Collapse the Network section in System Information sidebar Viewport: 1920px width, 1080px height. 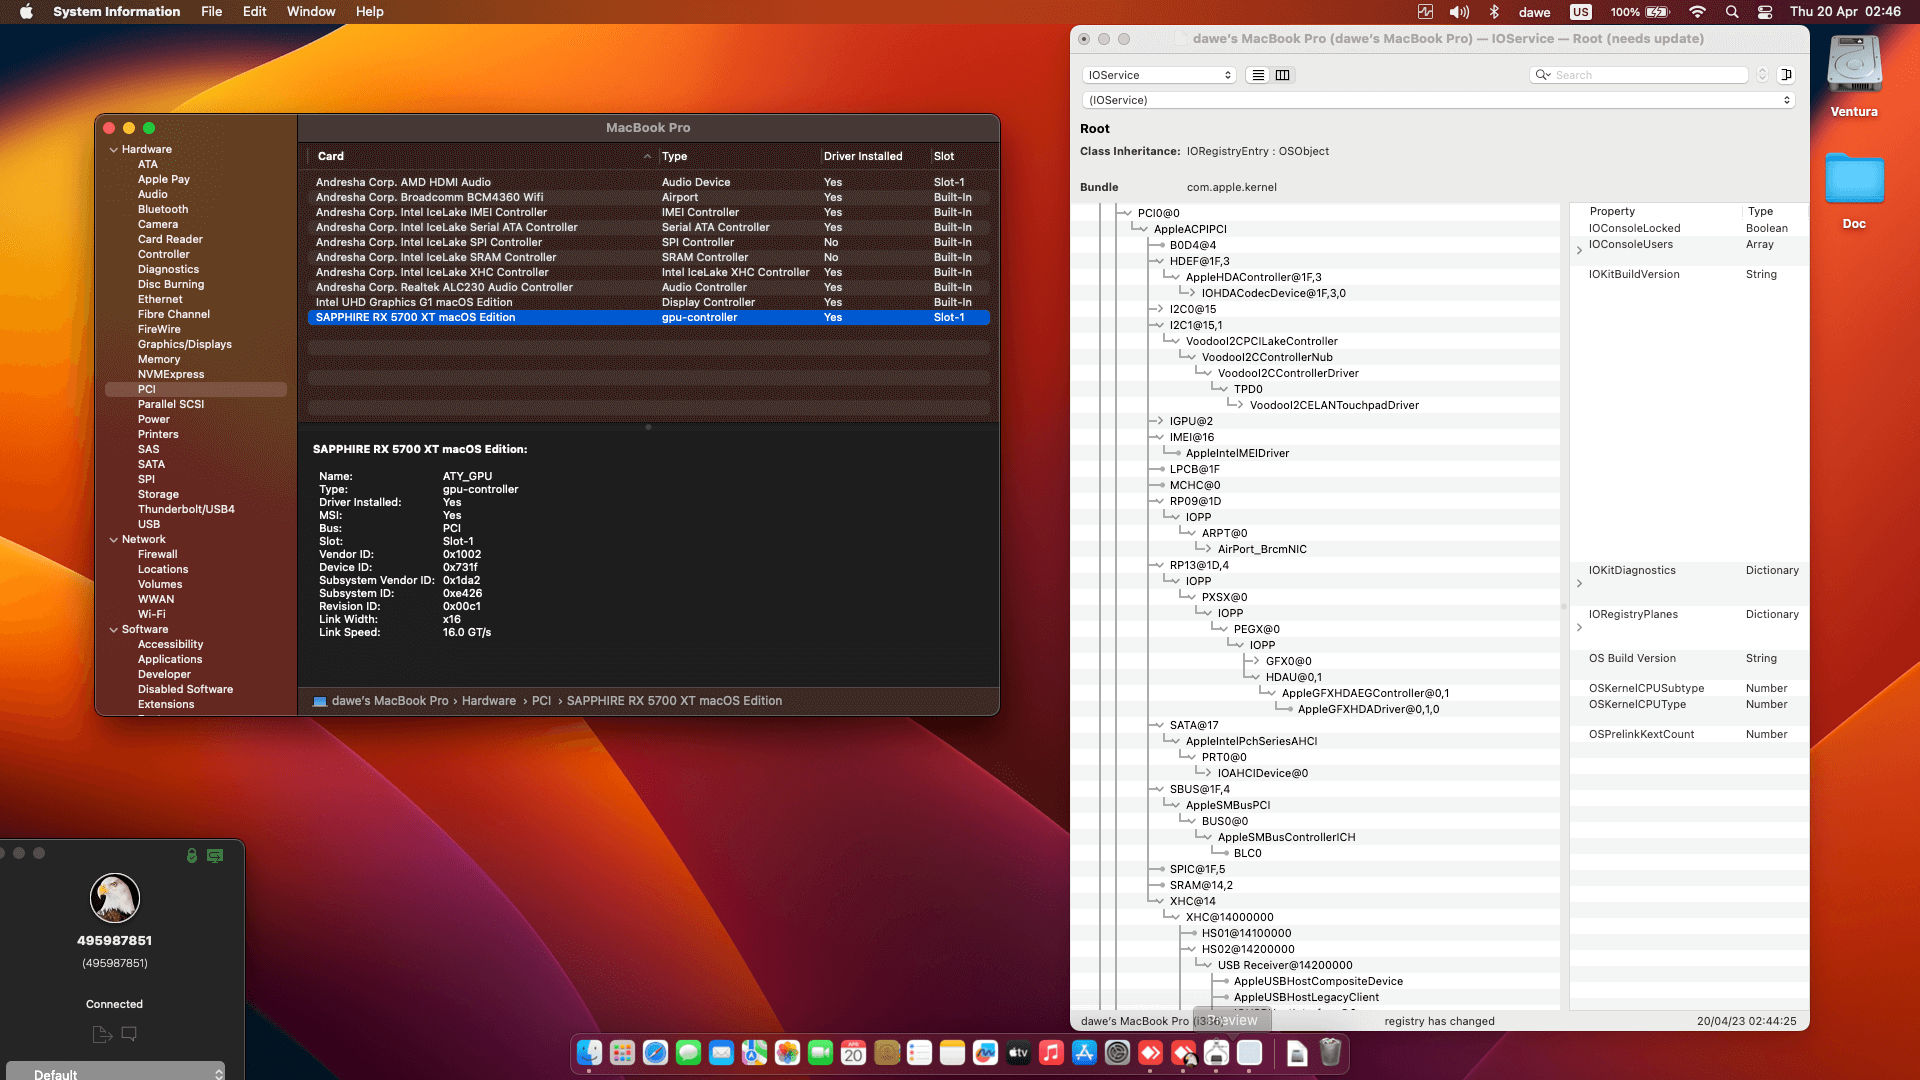pos(113,540)
